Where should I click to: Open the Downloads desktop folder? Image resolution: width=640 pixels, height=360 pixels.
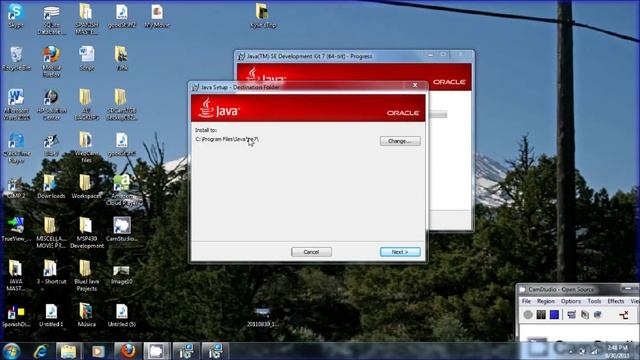click(x=51, y=187)
